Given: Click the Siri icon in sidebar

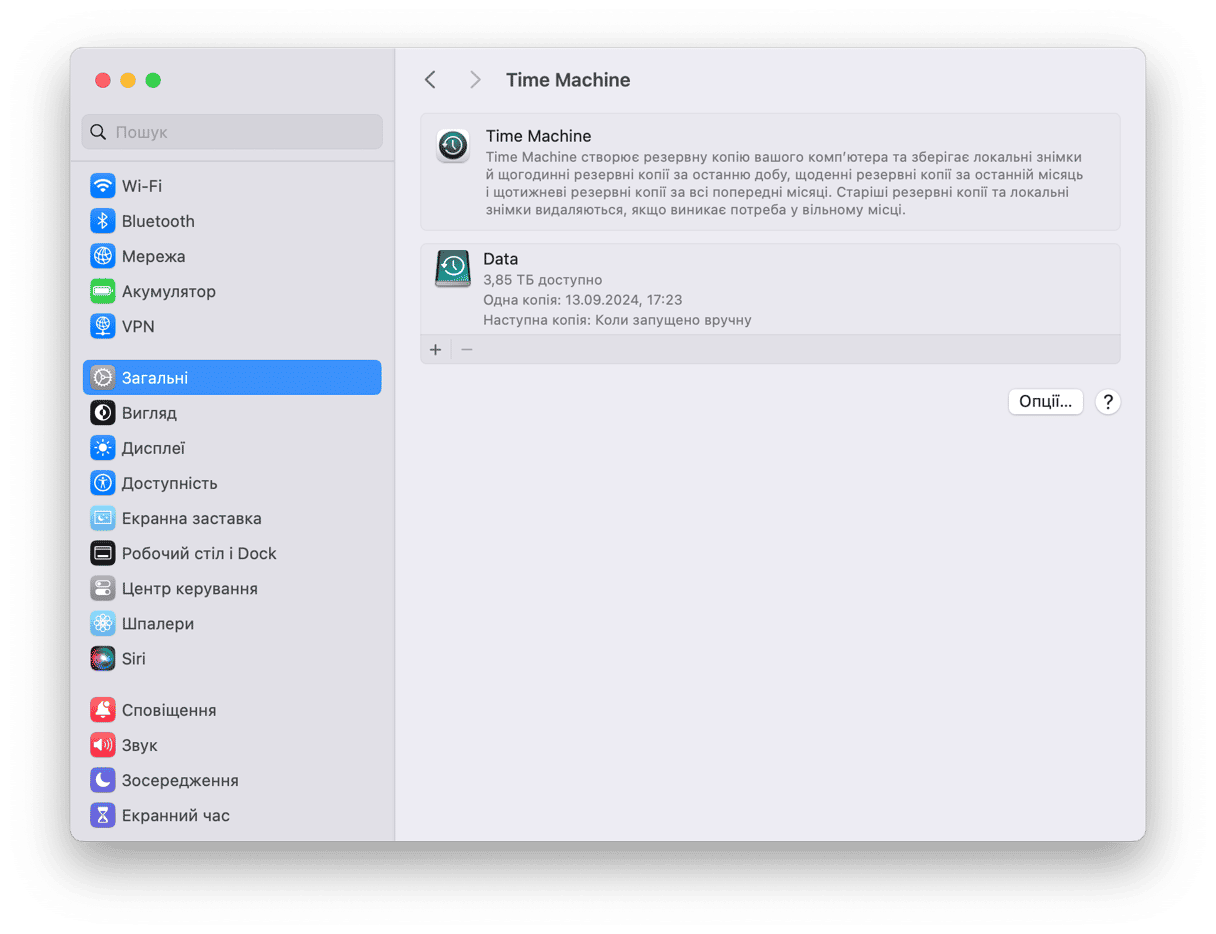Looking at the screenshot, I should pyautogui.click(x=103, y=658).
